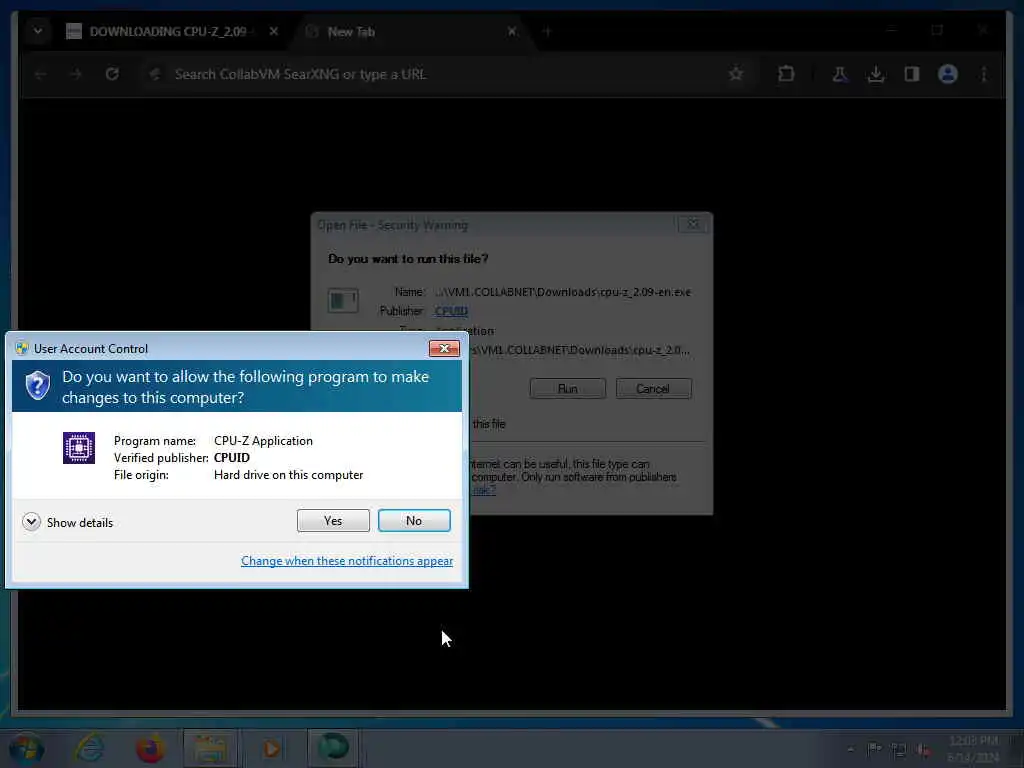Close the DOWNLOADING CPU-Z tab

point(274,31)
